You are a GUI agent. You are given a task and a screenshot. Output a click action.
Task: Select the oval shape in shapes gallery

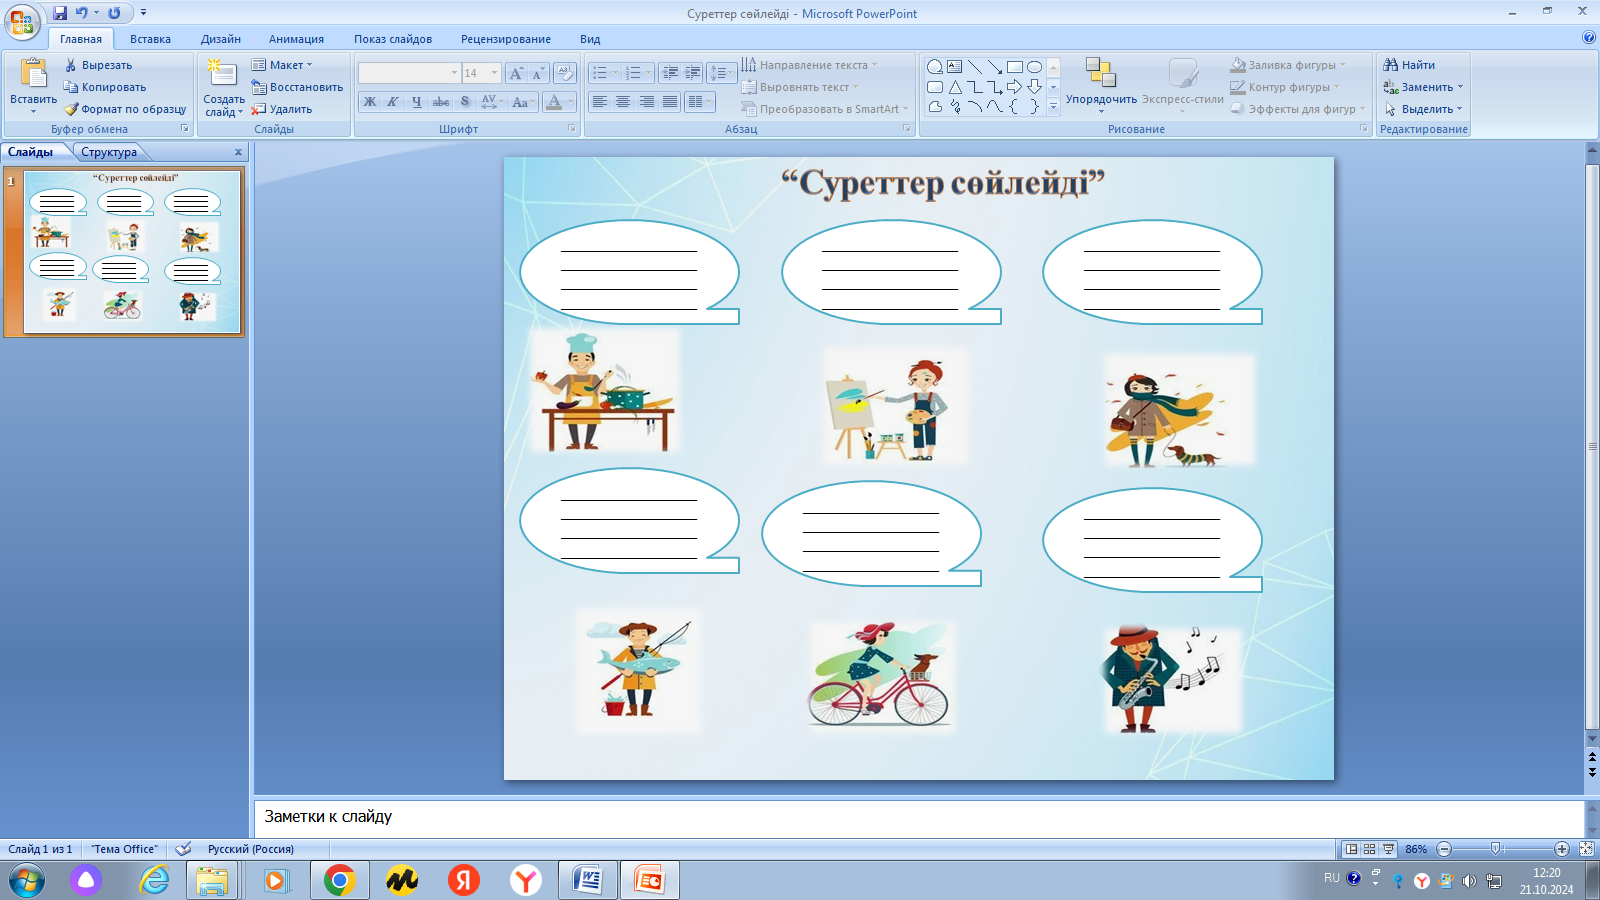tap(1034, 67)
